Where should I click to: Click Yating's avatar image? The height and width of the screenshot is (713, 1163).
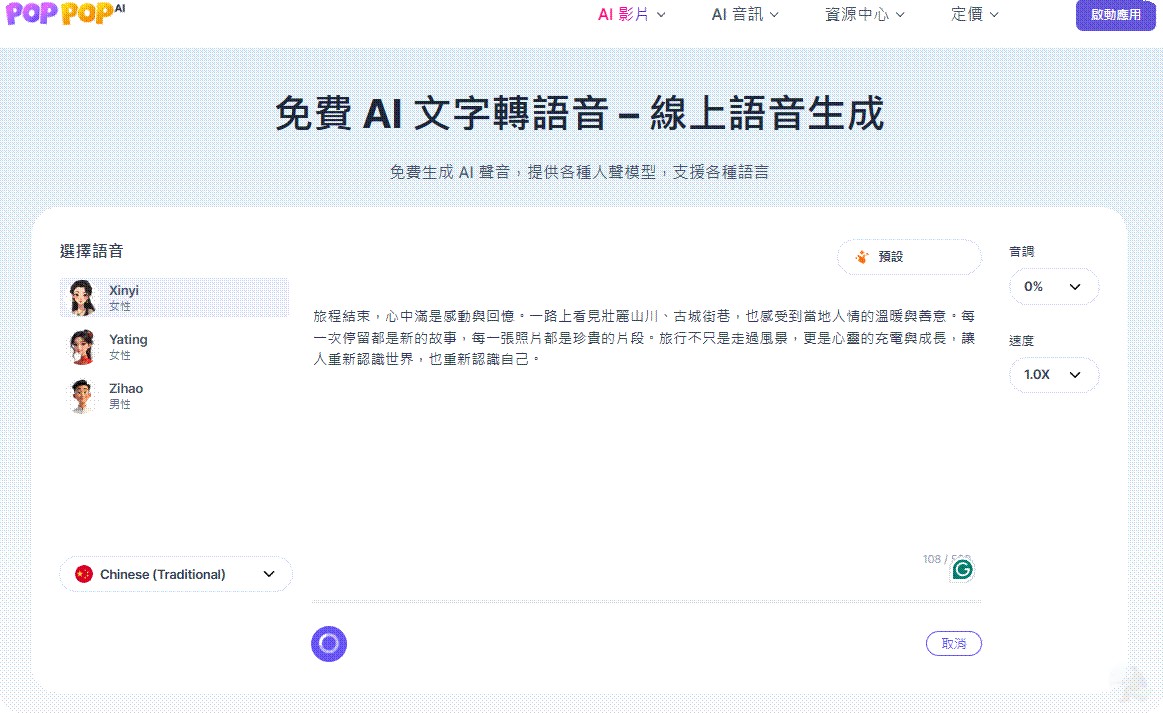click(82, 346)
